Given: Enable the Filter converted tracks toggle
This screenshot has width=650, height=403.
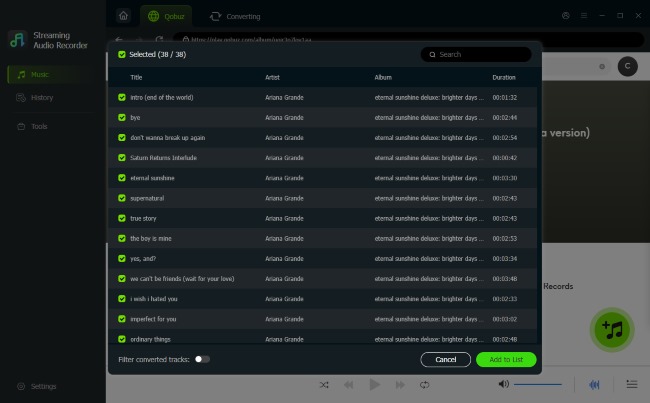Looking at the screenshot, I should [x=202, y=359].
